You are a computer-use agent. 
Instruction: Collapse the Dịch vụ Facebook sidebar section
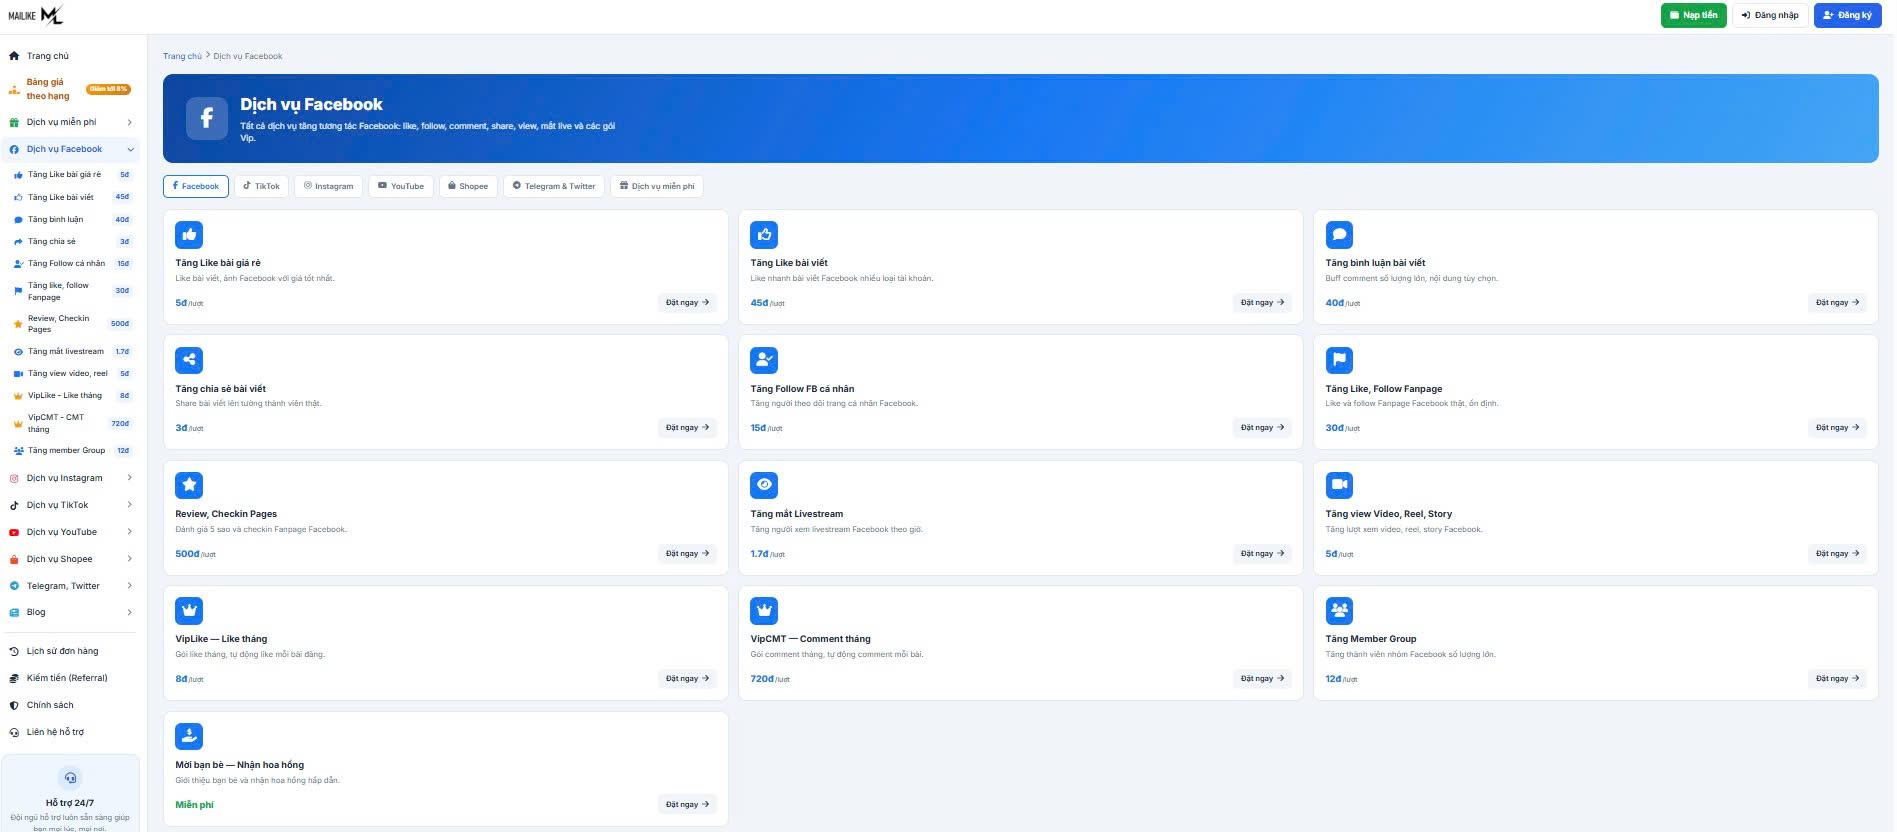pyautogui.click(x=70, y=149)
